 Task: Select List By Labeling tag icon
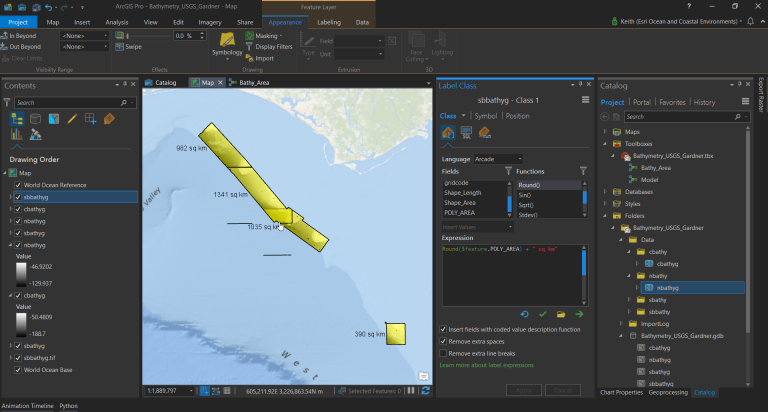pos(109,119)
